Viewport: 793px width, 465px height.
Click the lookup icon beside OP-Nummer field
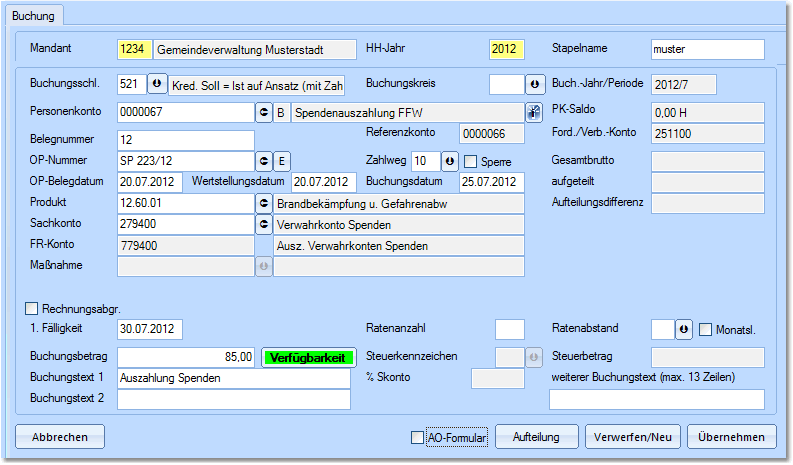(265, 160)
